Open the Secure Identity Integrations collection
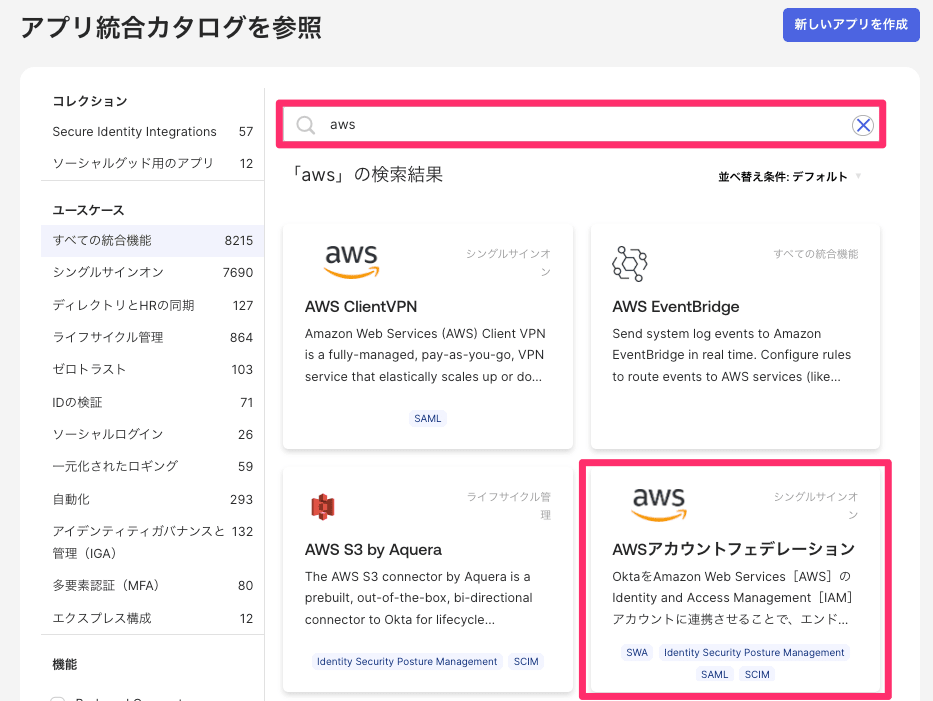Image resolution: width=933 pixels, height=701 pixels. point(134,132)
